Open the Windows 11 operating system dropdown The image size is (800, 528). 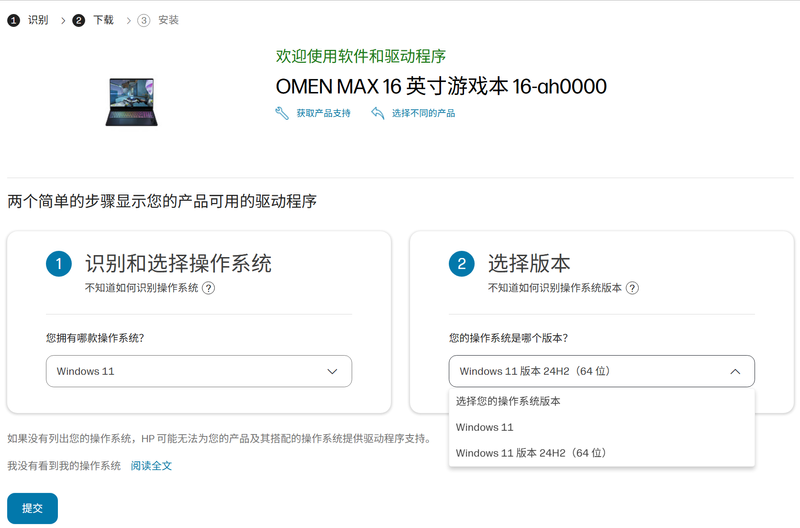199,371
